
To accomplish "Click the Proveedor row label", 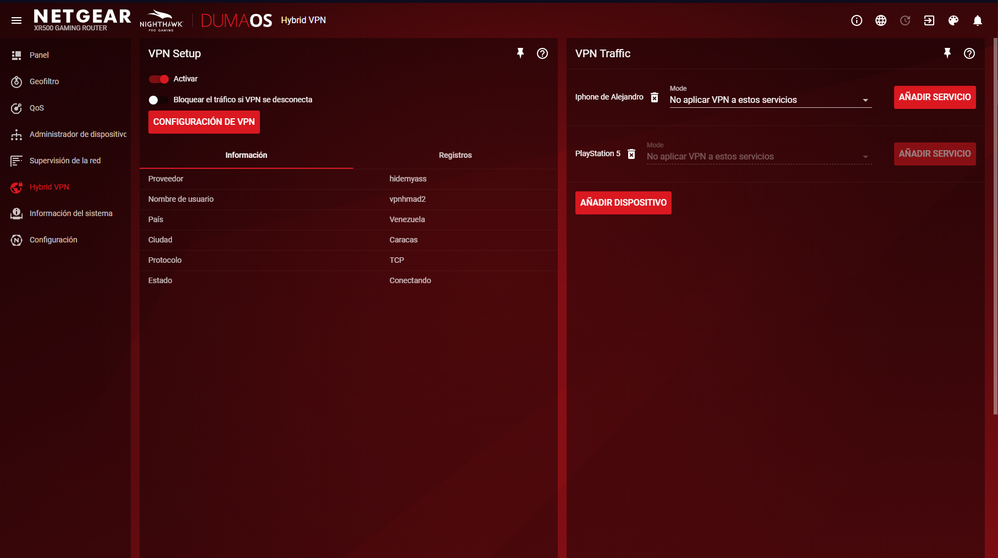I will [x=165, y=179].
